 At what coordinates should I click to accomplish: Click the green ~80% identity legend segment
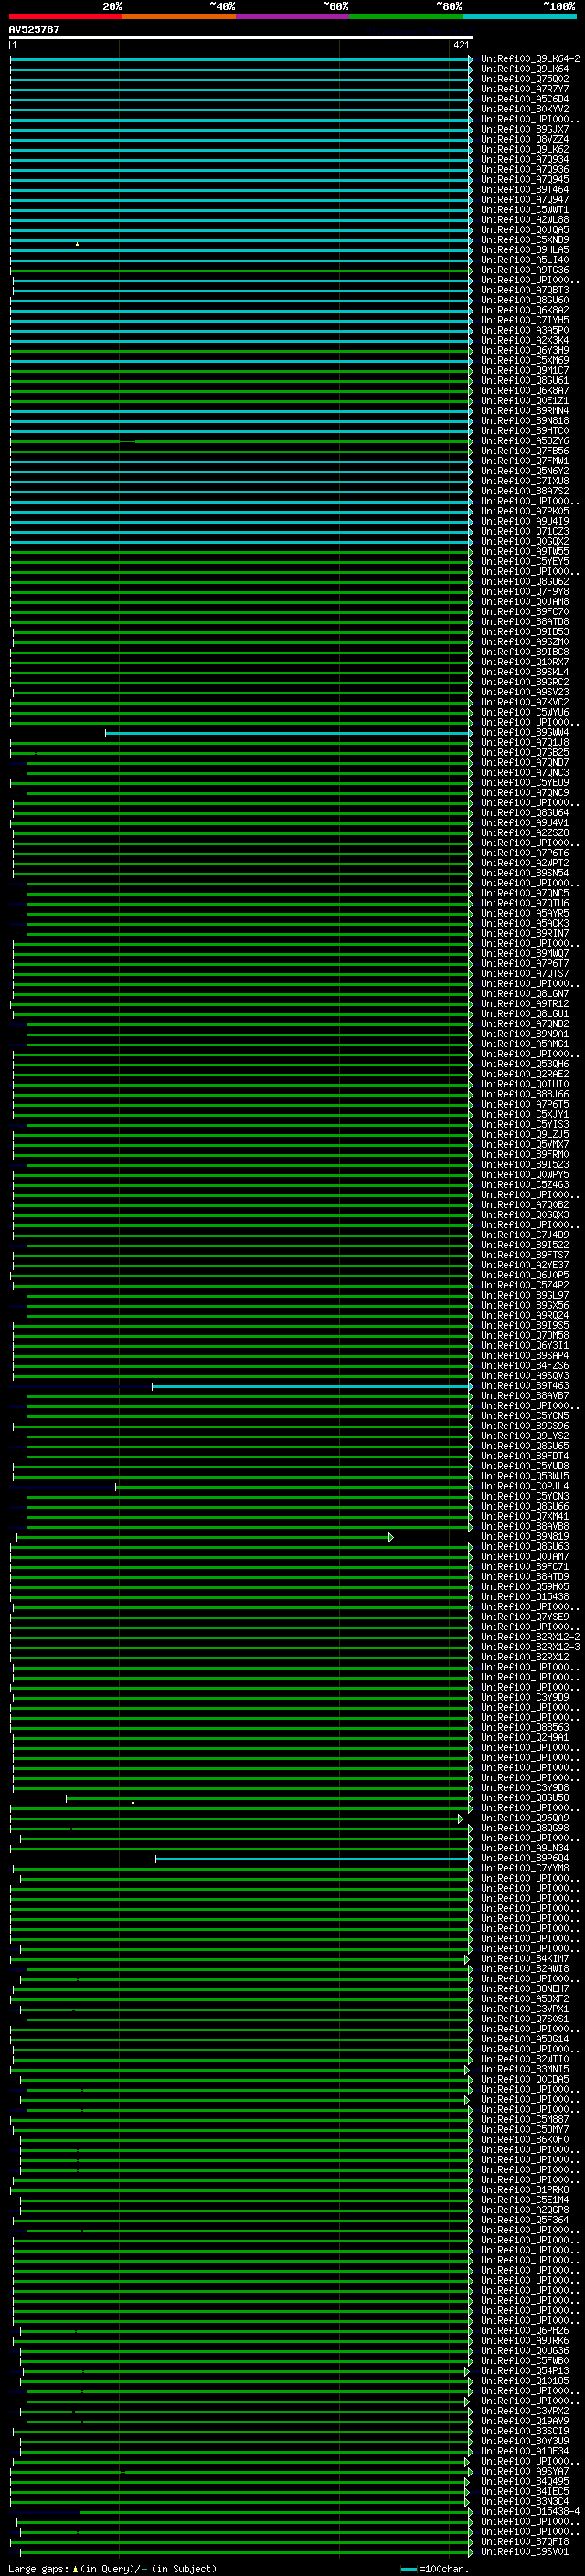pos(406,16)
